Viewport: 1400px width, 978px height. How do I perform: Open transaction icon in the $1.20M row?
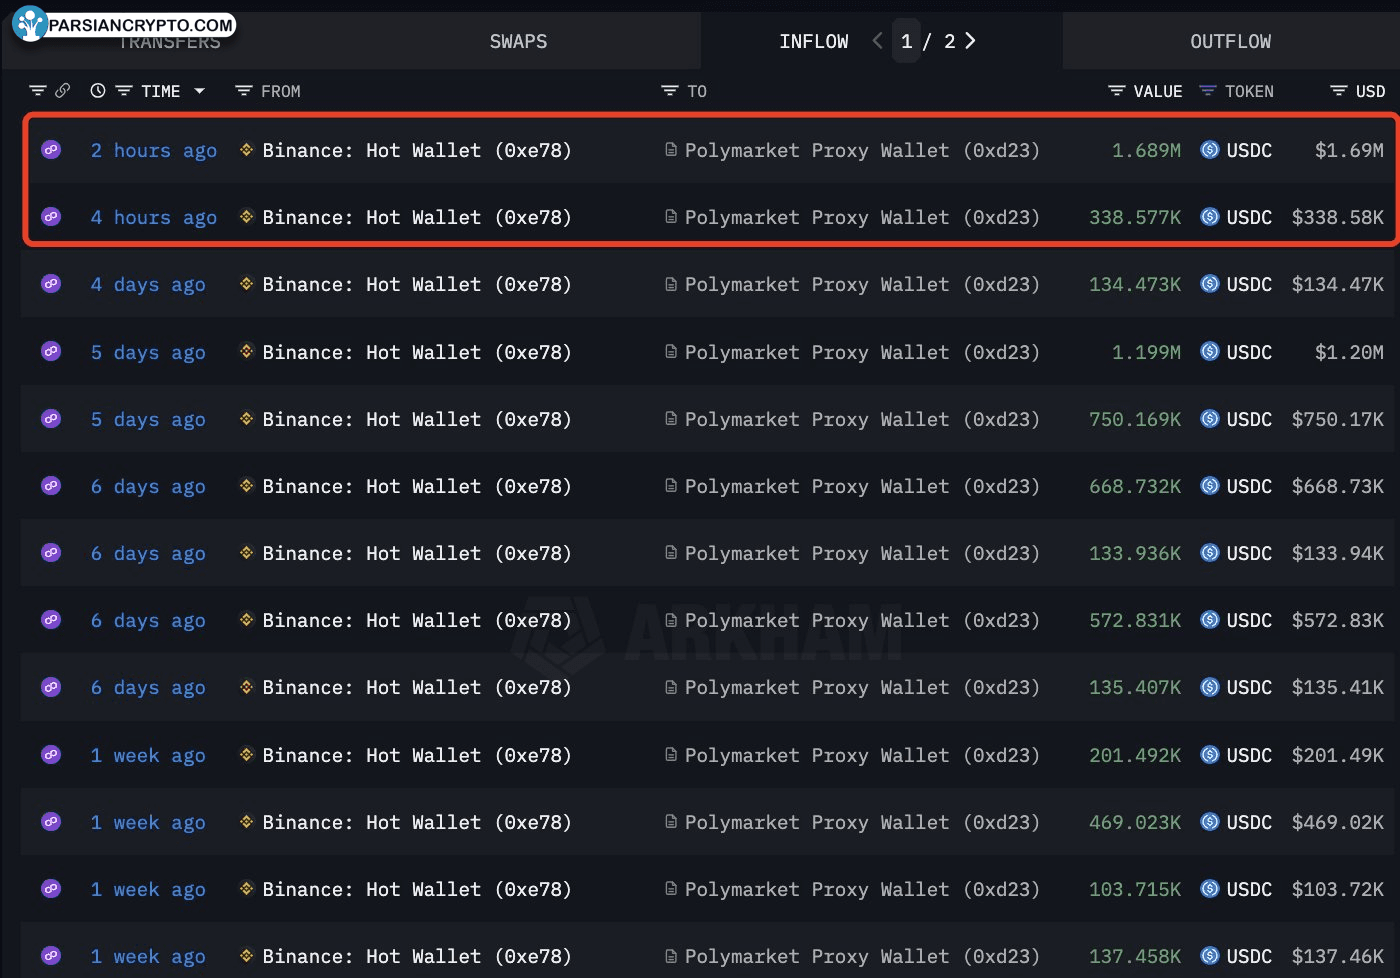coord(51,352)
